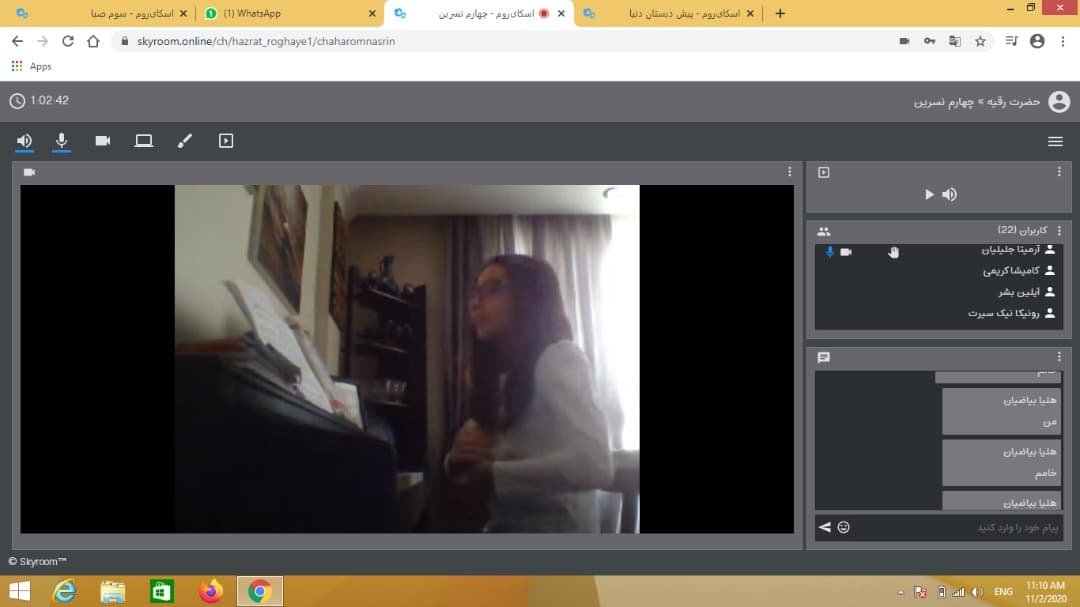
Task: Click the raised hand icon in users list
Action: click(x=893, y=252)
